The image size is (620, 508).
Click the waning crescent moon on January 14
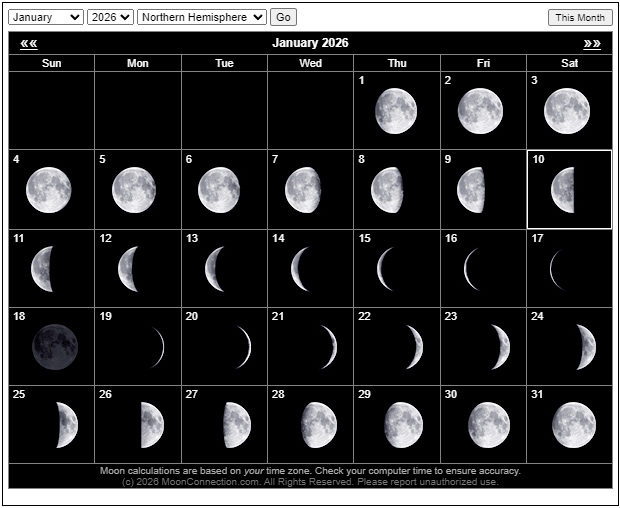pos(300,268)
